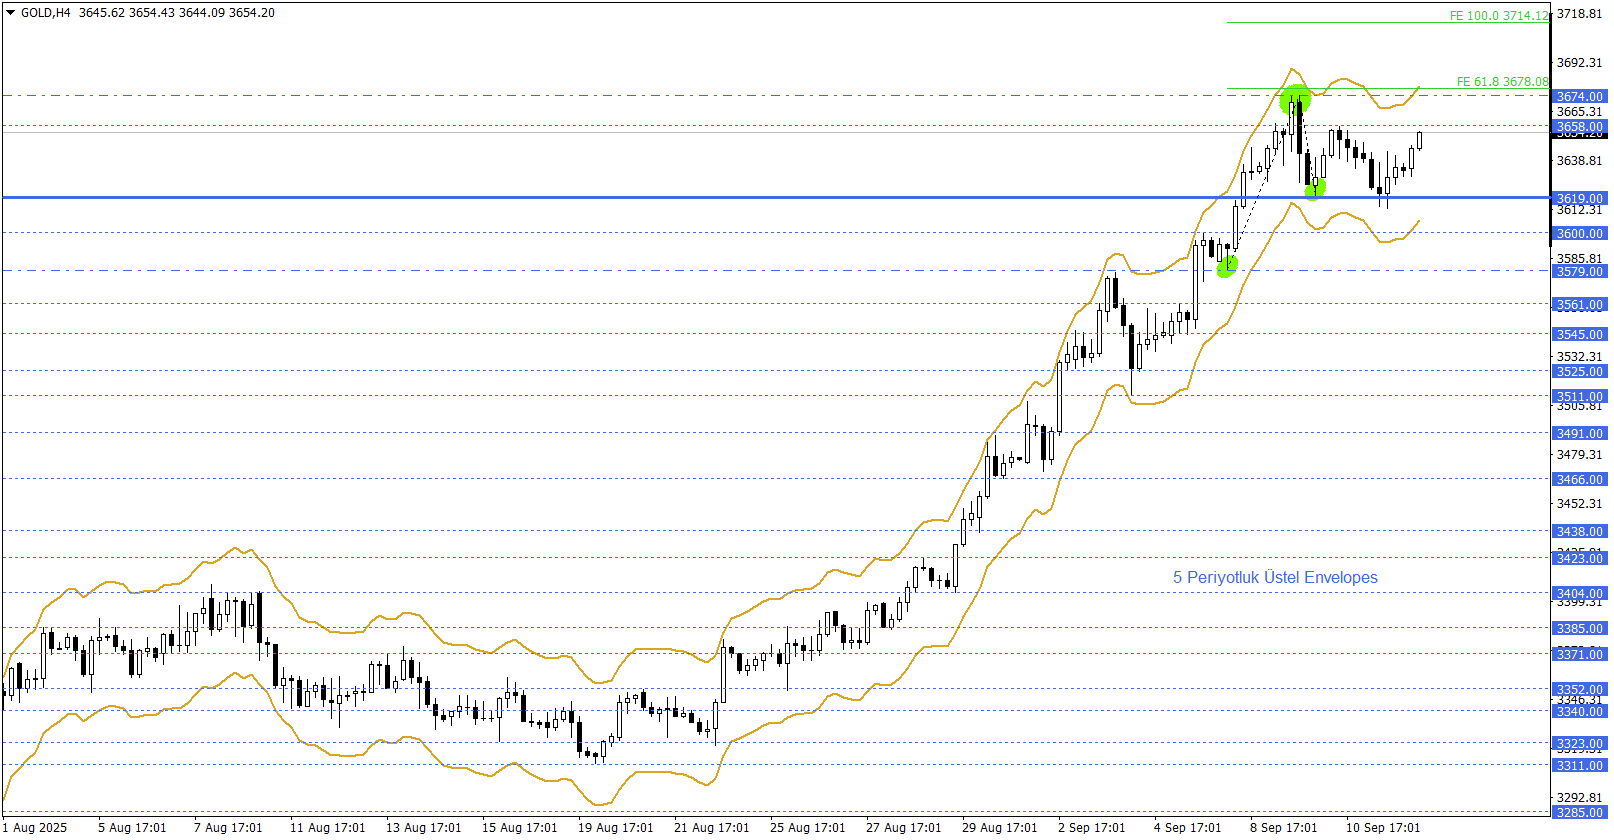The image size is (1614, 840).
Task: Click the 3423.00 price level tag
Action: pos(1580,559)
